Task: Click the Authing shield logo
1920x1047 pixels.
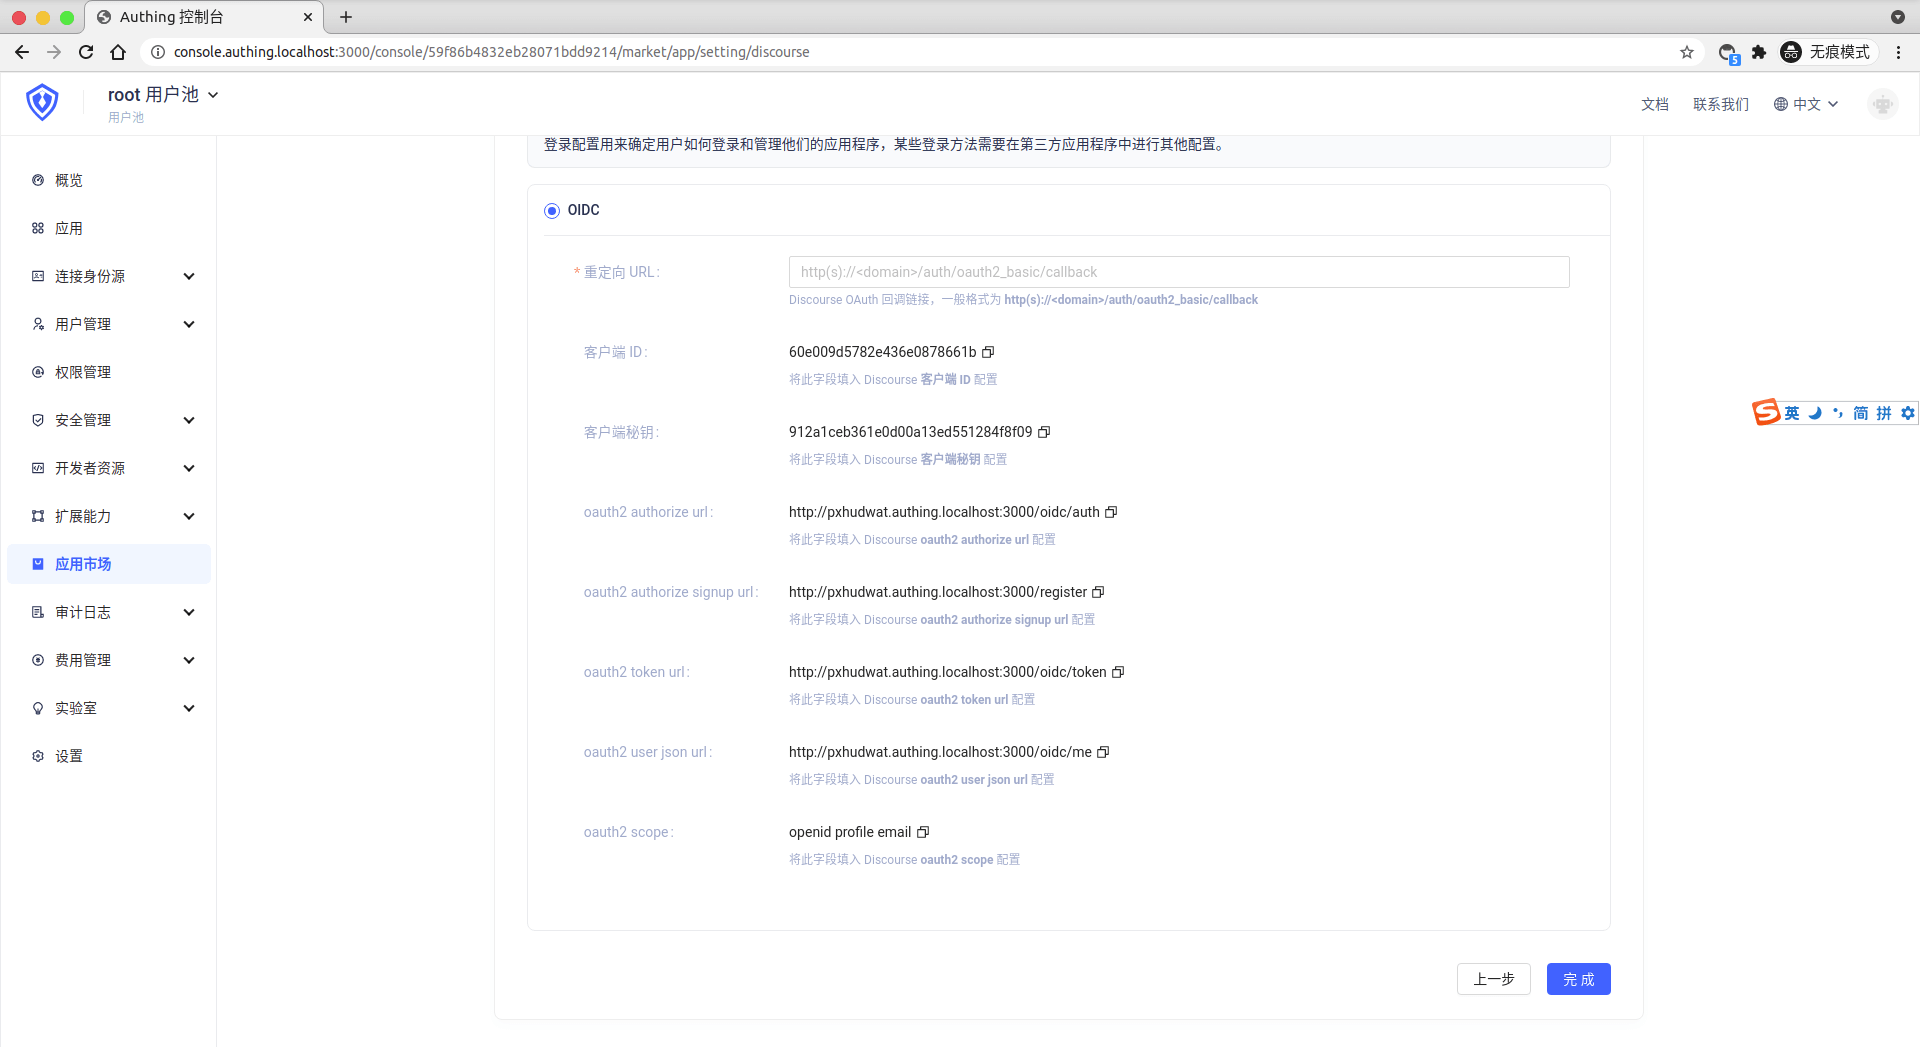Action: (42, 102)
